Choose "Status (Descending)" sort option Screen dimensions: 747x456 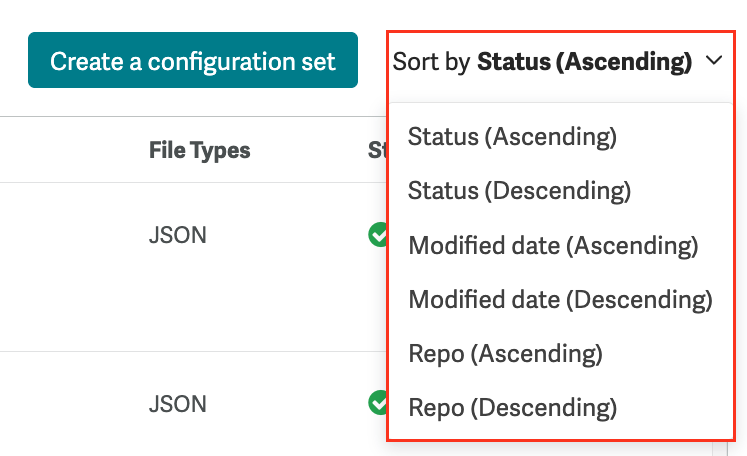point(519,190)
